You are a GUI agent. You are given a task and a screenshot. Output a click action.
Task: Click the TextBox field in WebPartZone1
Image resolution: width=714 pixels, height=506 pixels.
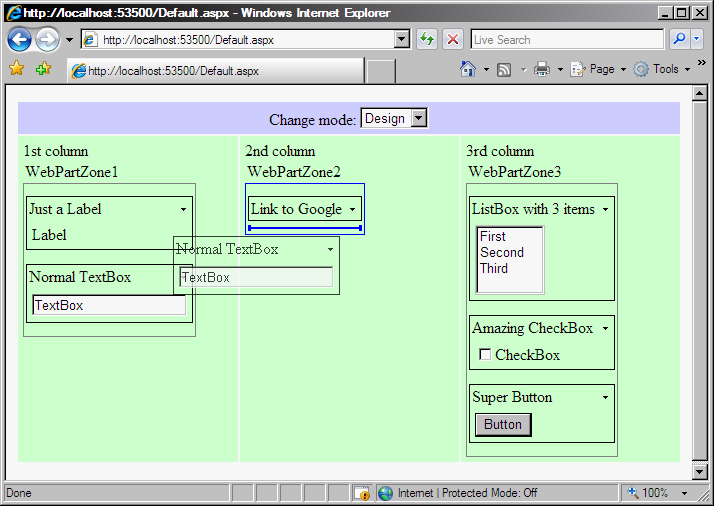pos(109,305)
